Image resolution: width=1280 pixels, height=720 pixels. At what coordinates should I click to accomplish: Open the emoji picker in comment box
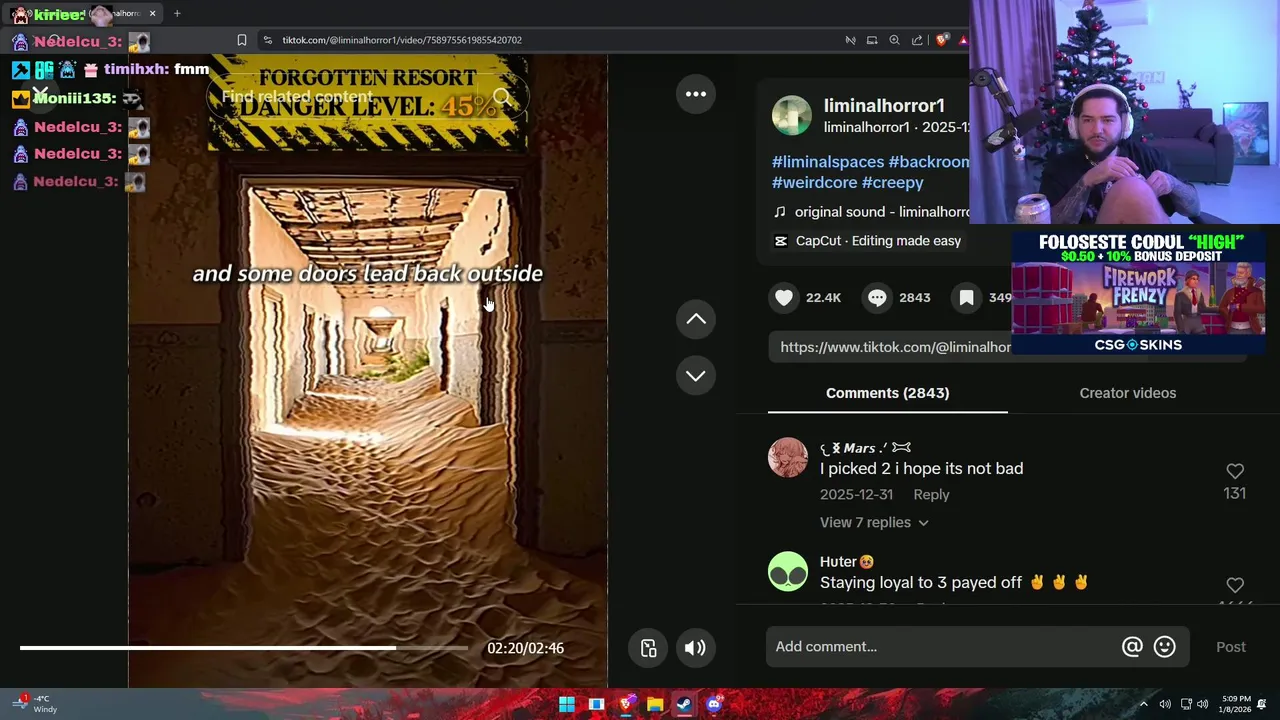point(1164,647)
